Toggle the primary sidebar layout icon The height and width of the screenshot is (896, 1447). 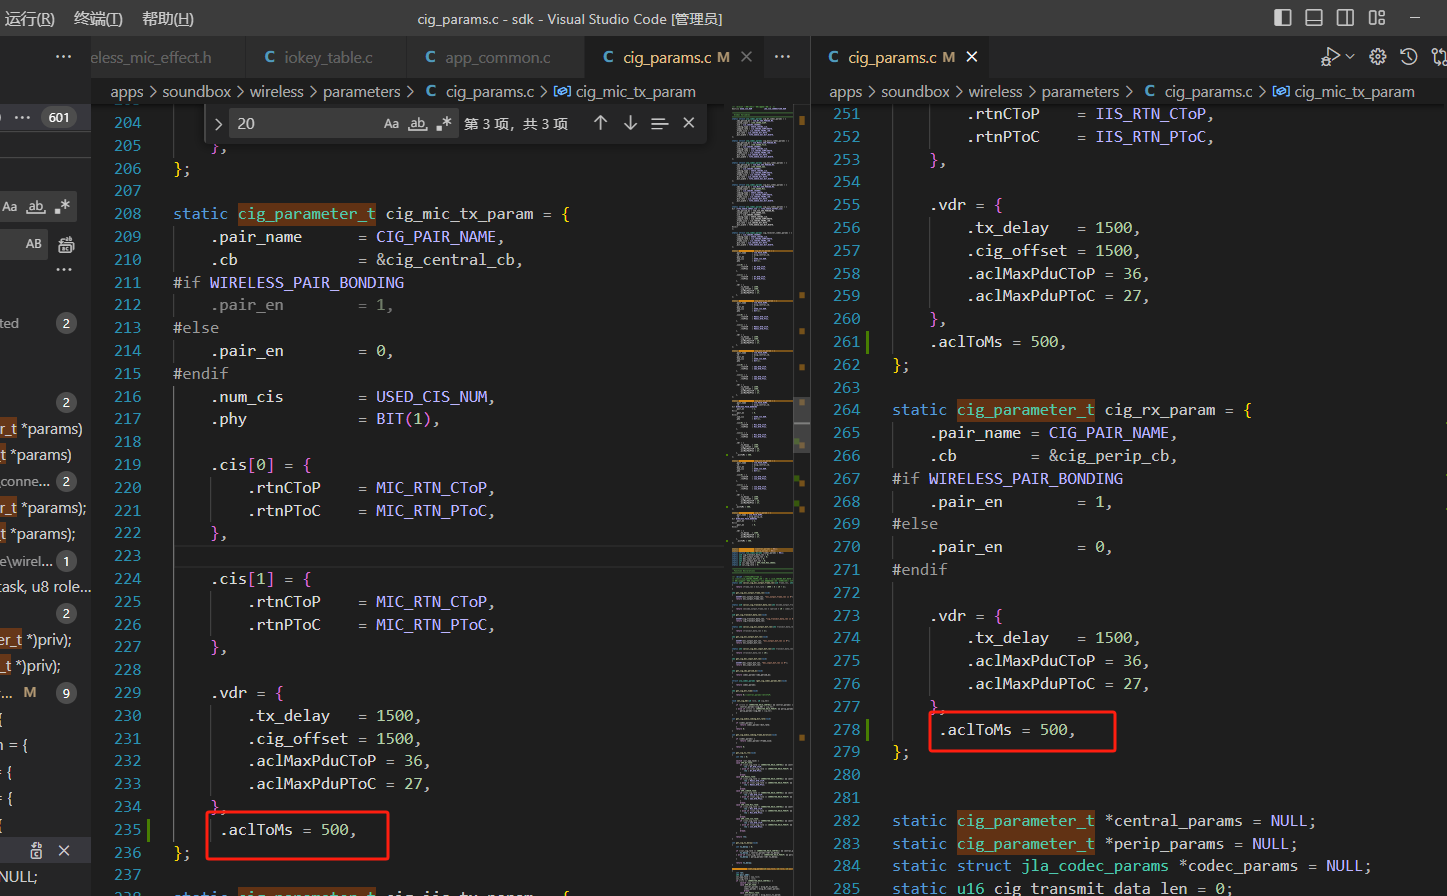click(1283, 18)
